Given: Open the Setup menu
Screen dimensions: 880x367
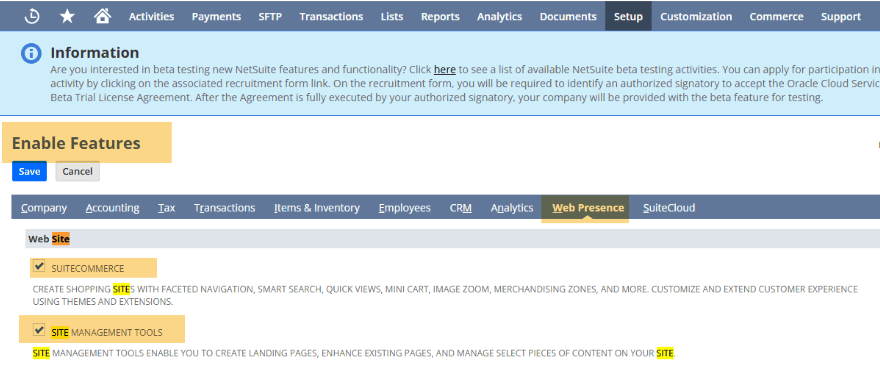Looking at the screenshot, I should pos(628,16).
